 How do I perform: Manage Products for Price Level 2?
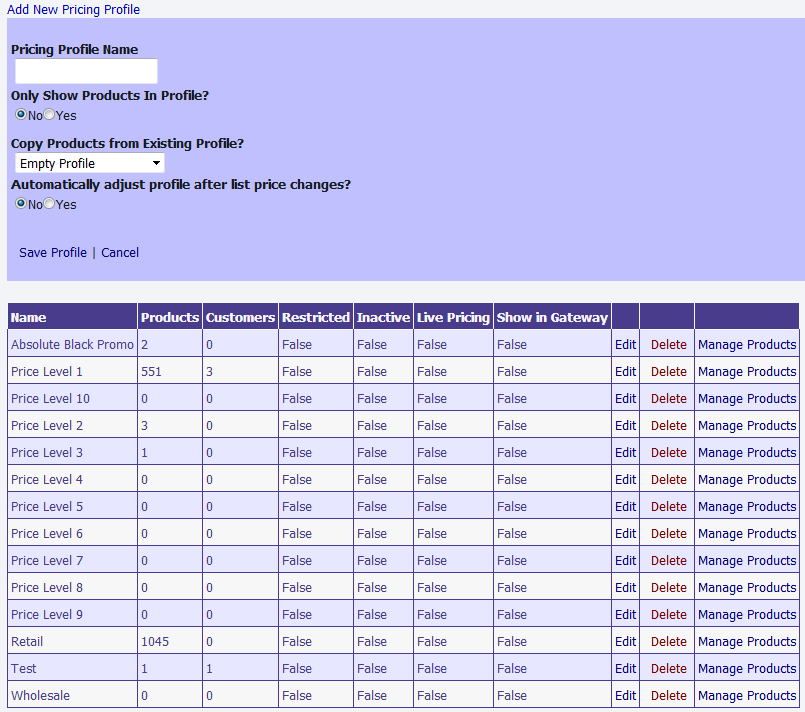[747, 426]
